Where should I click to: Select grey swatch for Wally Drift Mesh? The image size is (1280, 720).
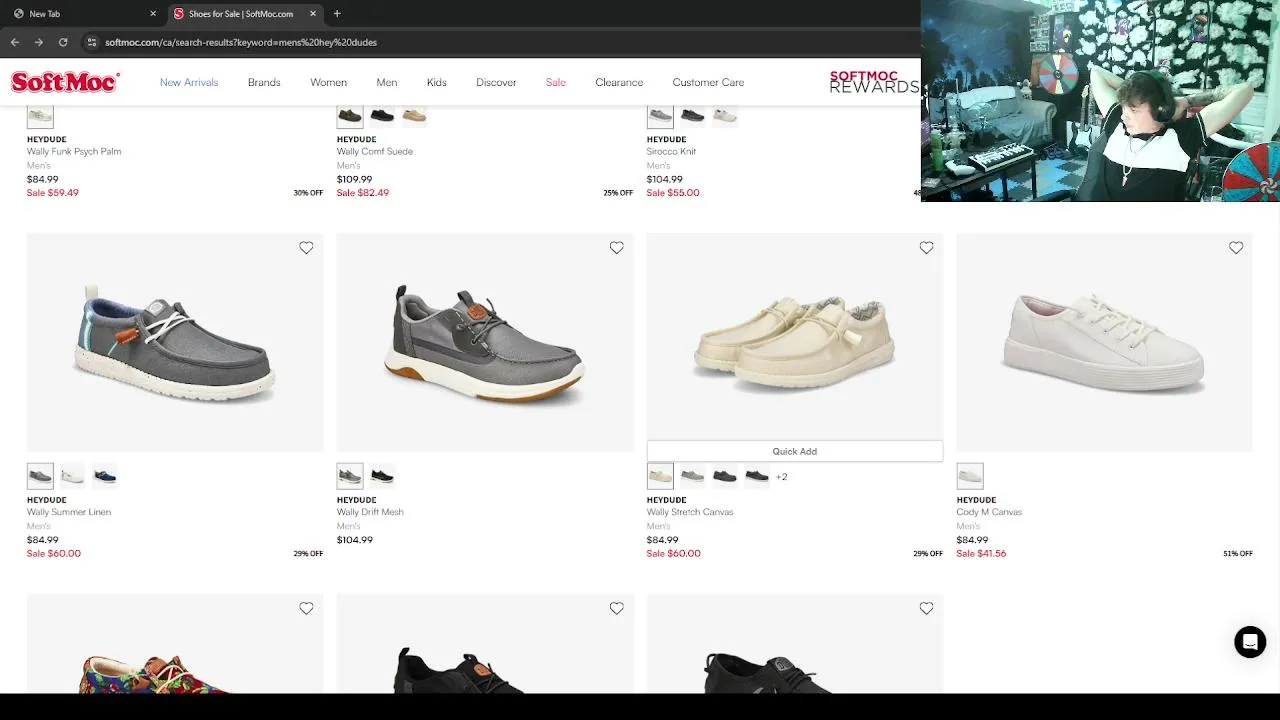tap(350, 476)
